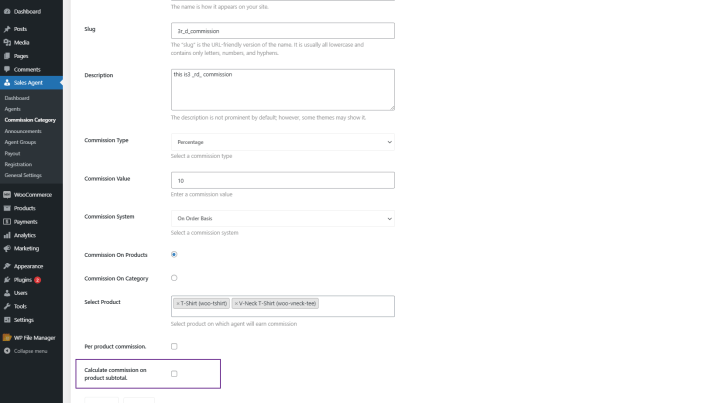Click the Posts pin icon in sidebar
Viewport: 704px width, 403px height.
click(x=7, y=29)
